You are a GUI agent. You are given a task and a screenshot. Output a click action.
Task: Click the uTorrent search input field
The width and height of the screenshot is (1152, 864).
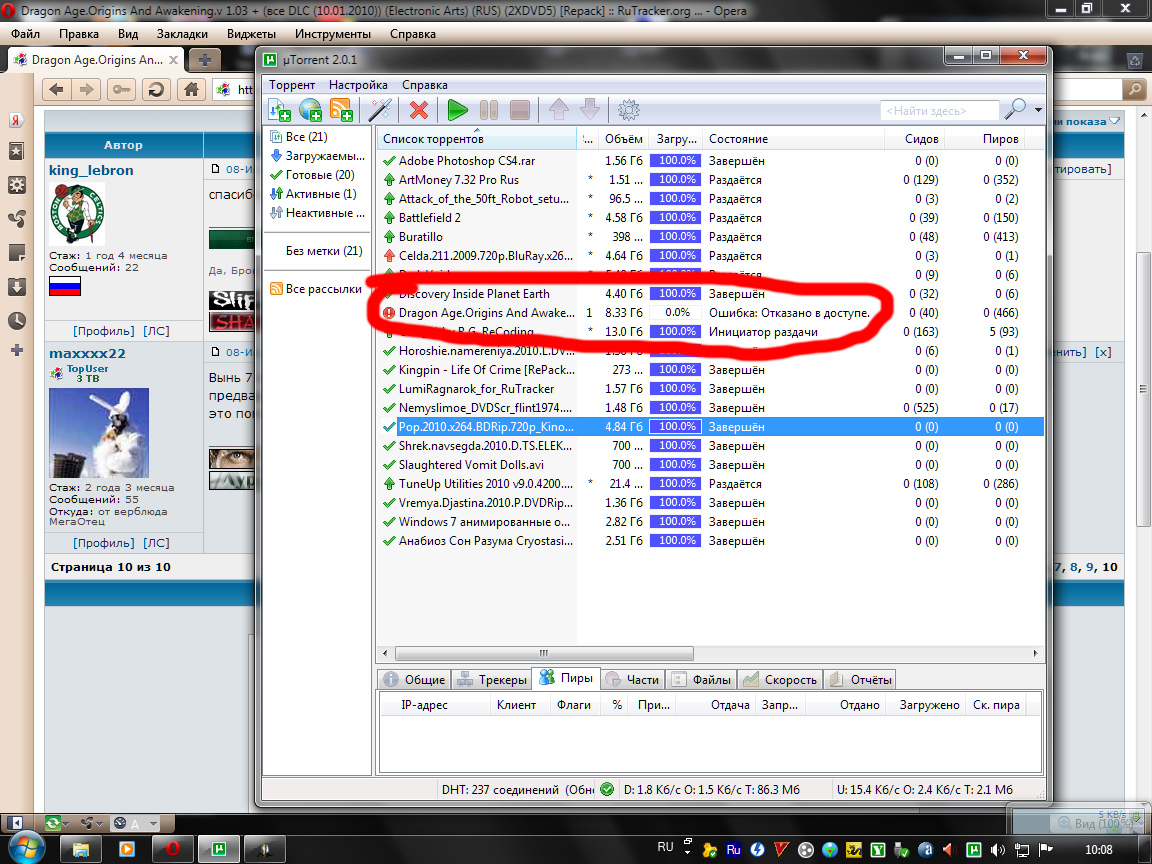pos(940,111)
